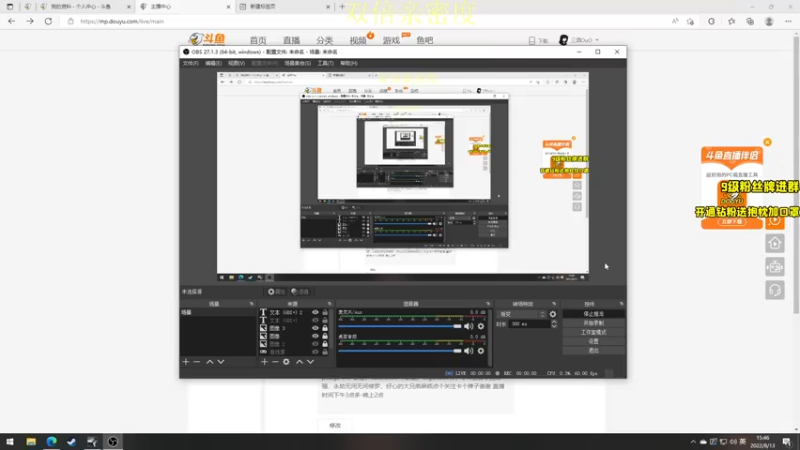Toggle visibility of Text (GDI+) source
The width and height of the screenshot is (800, 450).
(315, 320)
